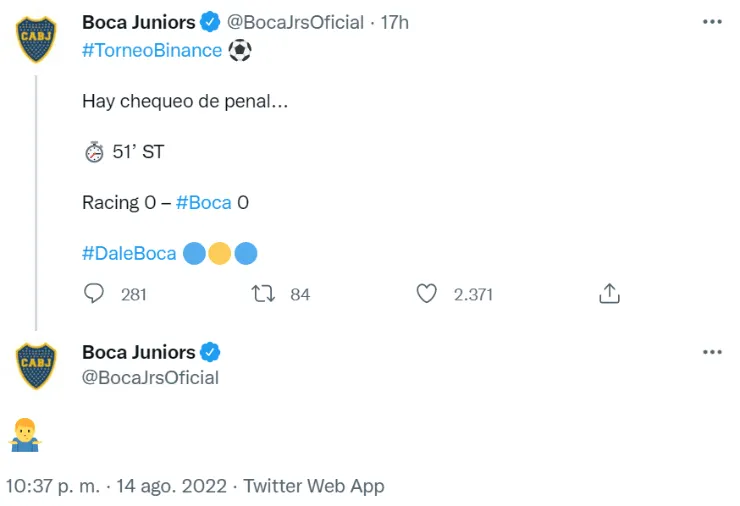Image resolution: width=740 pixels, height=506 pixels.
Task: Click the @BocaJrsOficial handle under the reply
Action: [150, 378]
